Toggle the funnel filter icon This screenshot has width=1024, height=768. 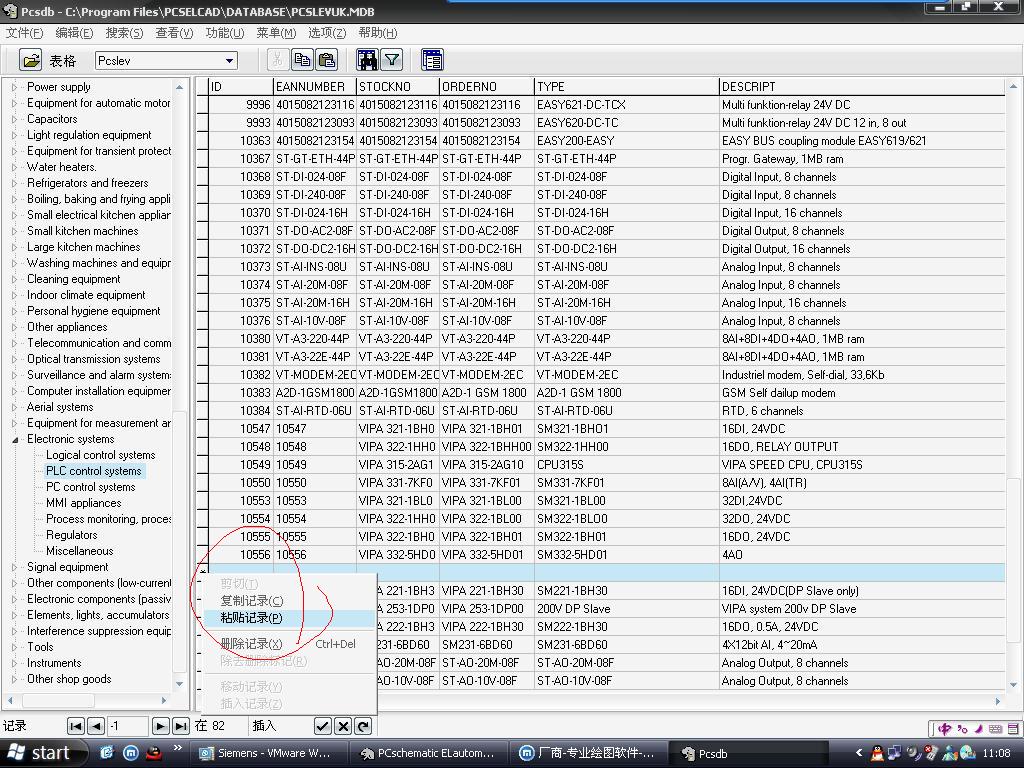[x=392, y=60]
